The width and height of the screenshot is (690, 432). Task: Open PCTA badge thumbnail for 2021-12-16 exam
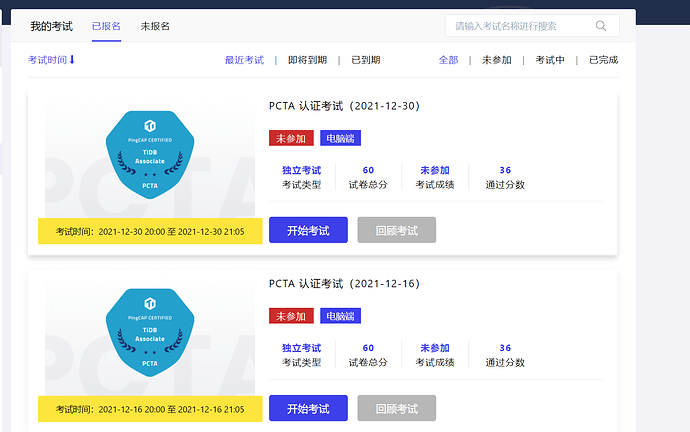[150, 333]
